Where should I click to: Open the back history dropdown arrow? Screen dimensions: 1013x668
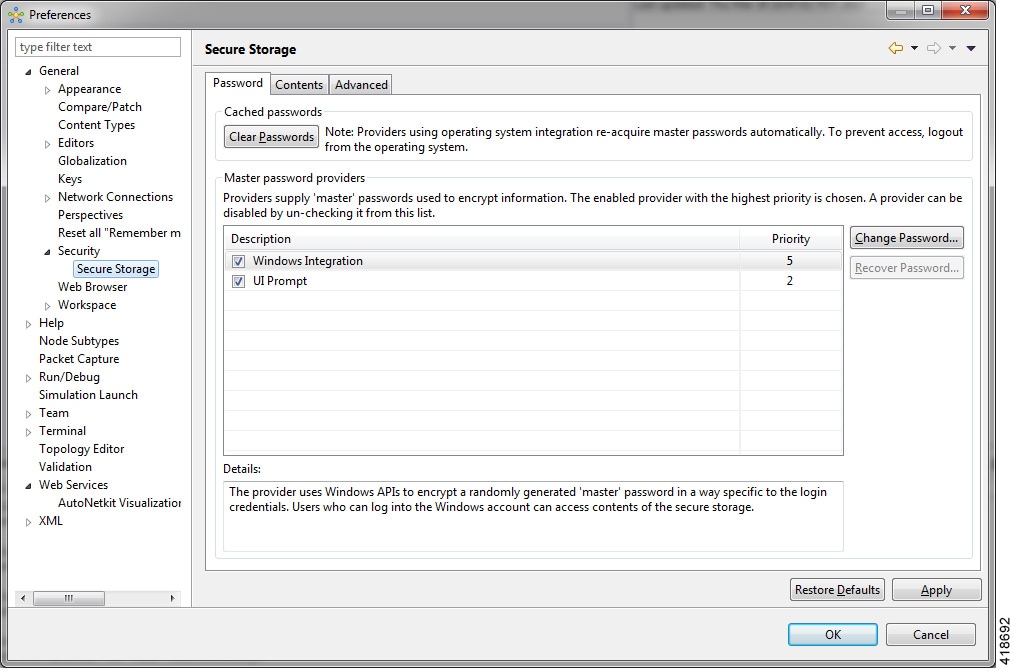914,48
